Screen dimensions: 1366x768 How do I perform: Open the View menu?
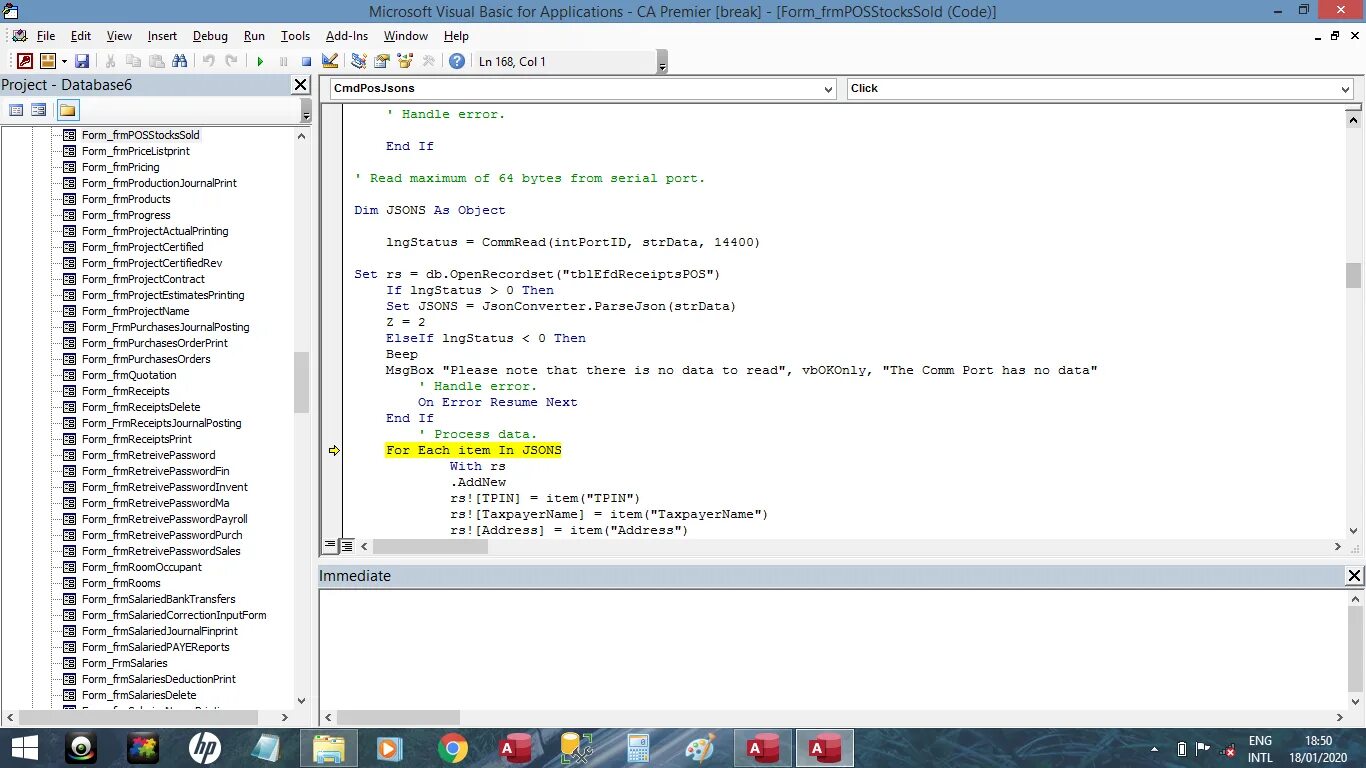tap(119, 36)
